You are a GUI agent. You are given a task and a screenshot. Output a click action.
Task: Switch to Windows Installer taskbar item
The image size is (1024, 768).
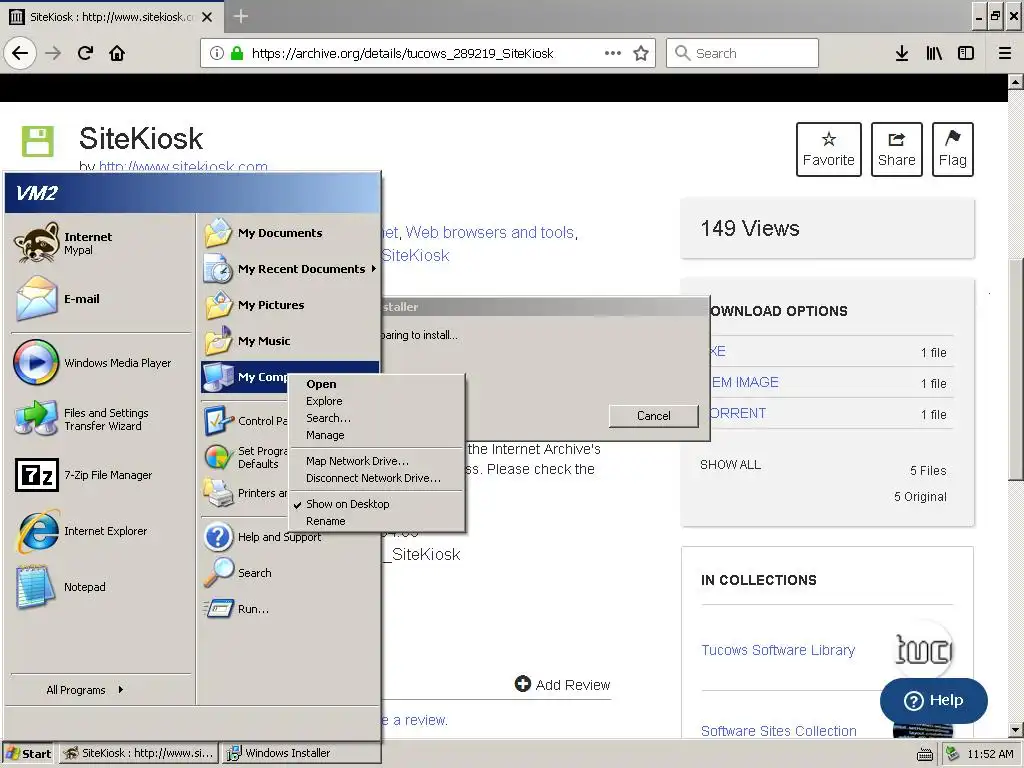pyautogui.click(x=300, y=753)
